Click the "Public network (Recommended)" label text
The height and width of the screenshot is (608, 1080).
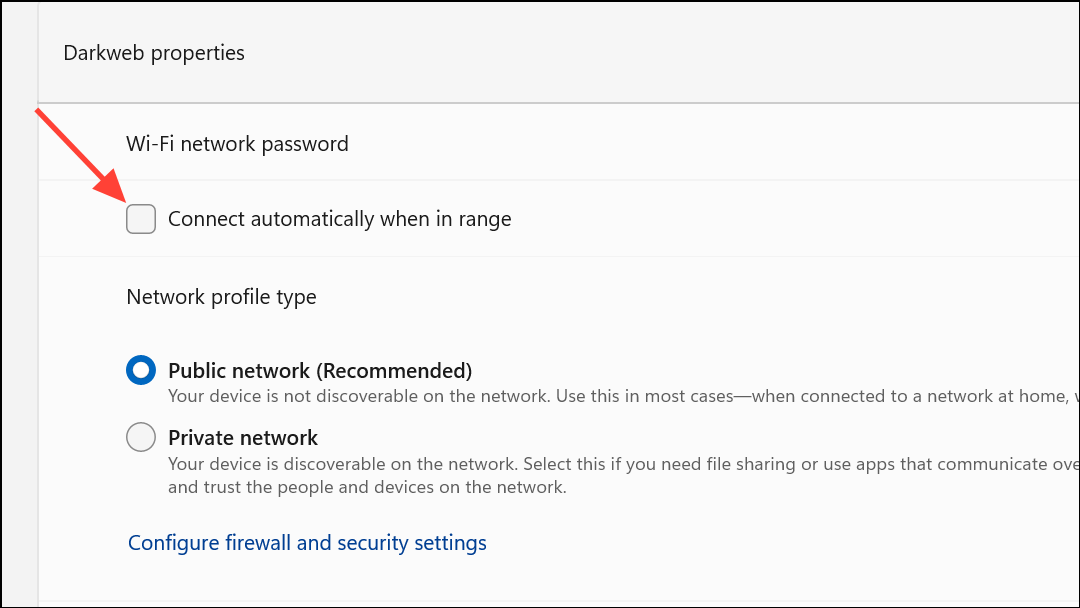click(x=319, y=371)
